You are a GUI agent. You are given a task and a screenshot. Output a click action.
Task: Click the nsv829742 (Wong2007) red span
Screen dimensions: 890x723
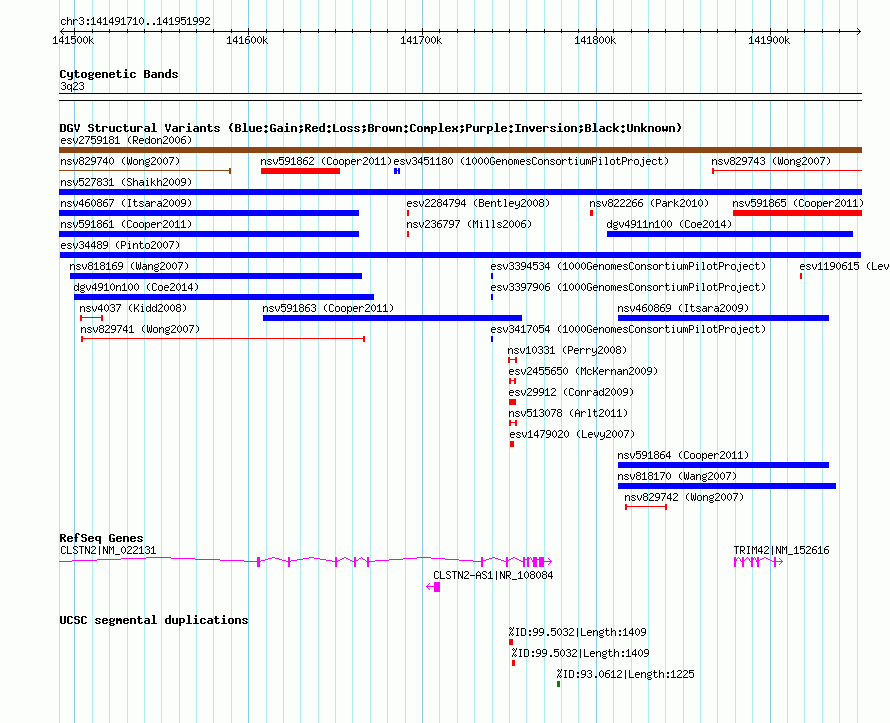coord(646,507)
